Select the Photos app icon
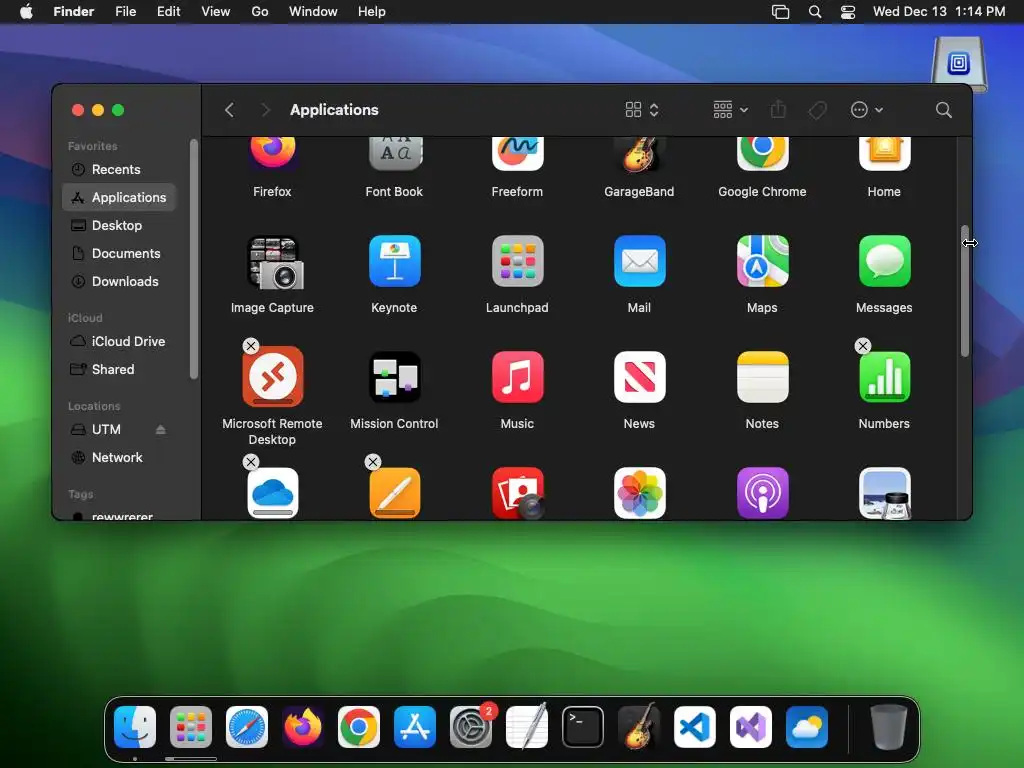The height and width of the screenshot is (768, 1024). click(639, 493)
